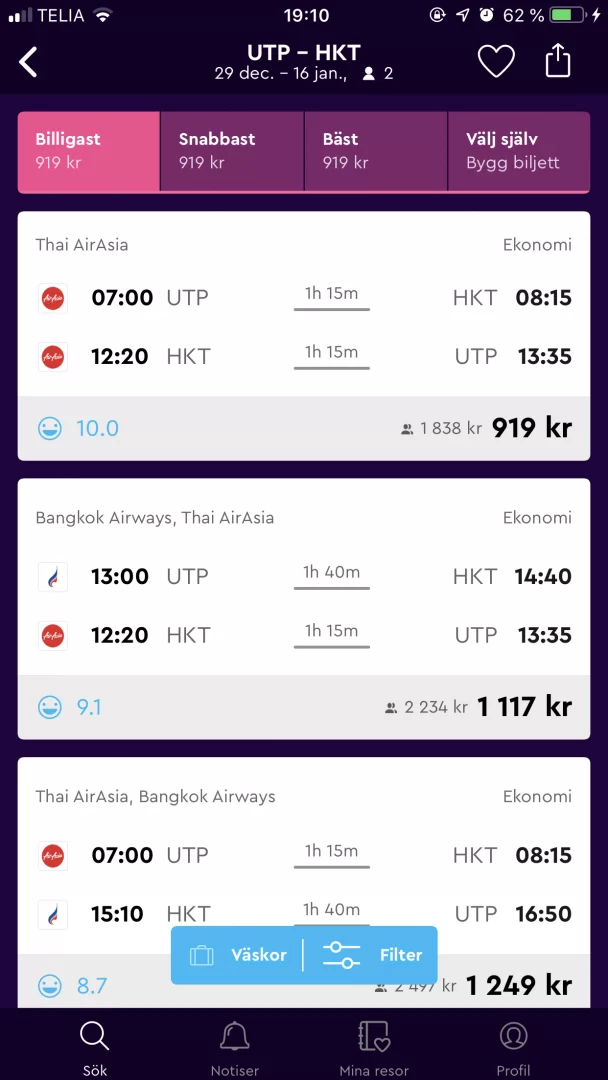Image resolution: width=608 pixels, height=1080 pixels.
Task: Switch to the Bäst tab
Action: tap(375, 151)
